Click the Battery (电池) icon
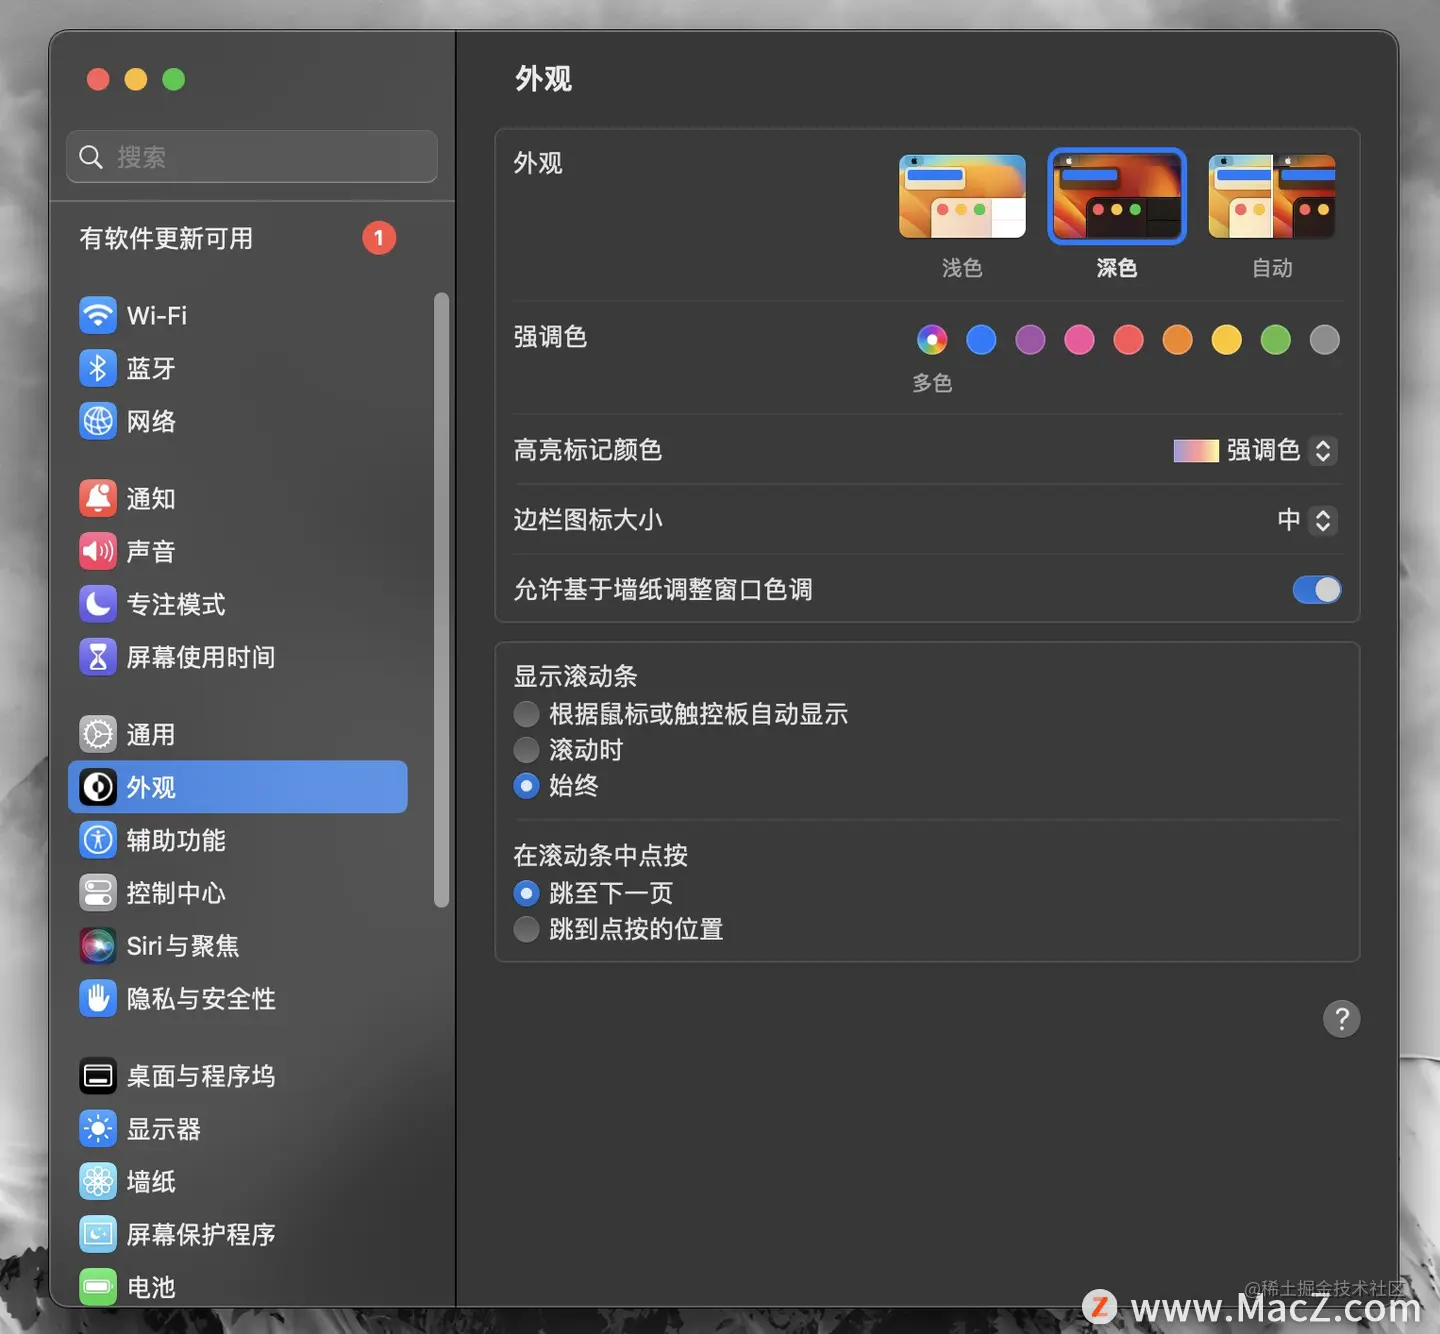This screenshot has height=1334, width=1440. tap(98, 1287)
